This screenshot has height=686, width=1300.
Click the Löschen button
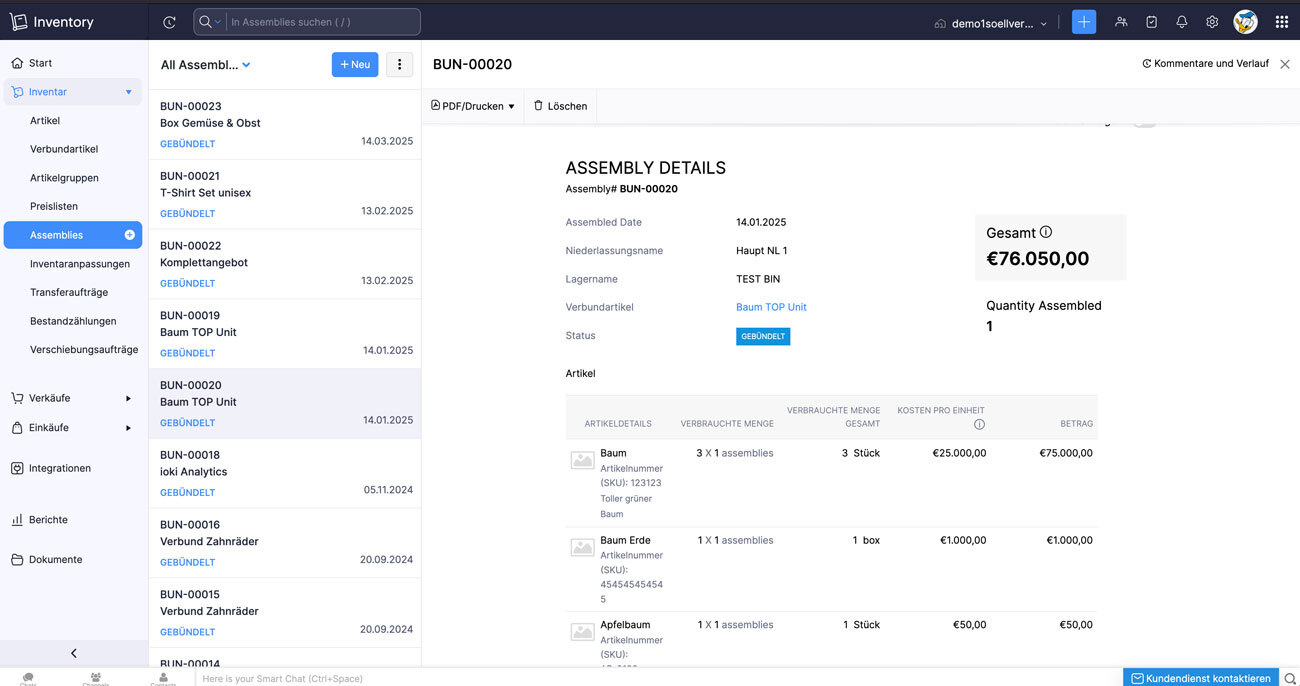[560, 106]
